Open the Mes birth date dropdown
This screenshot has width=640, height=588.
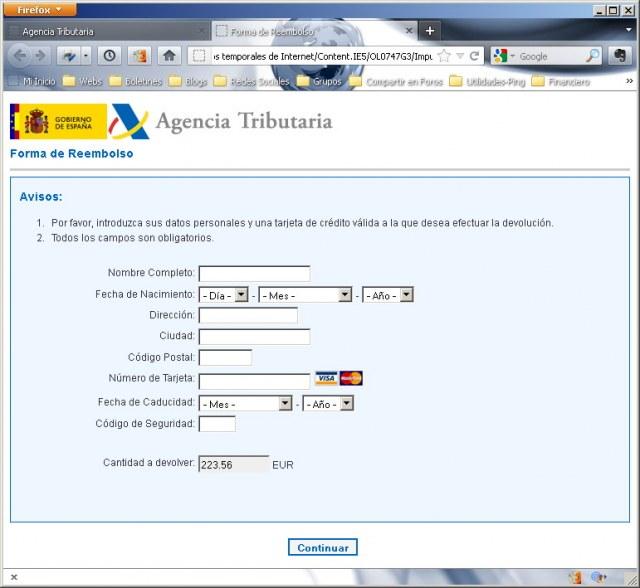pos(305,295)
